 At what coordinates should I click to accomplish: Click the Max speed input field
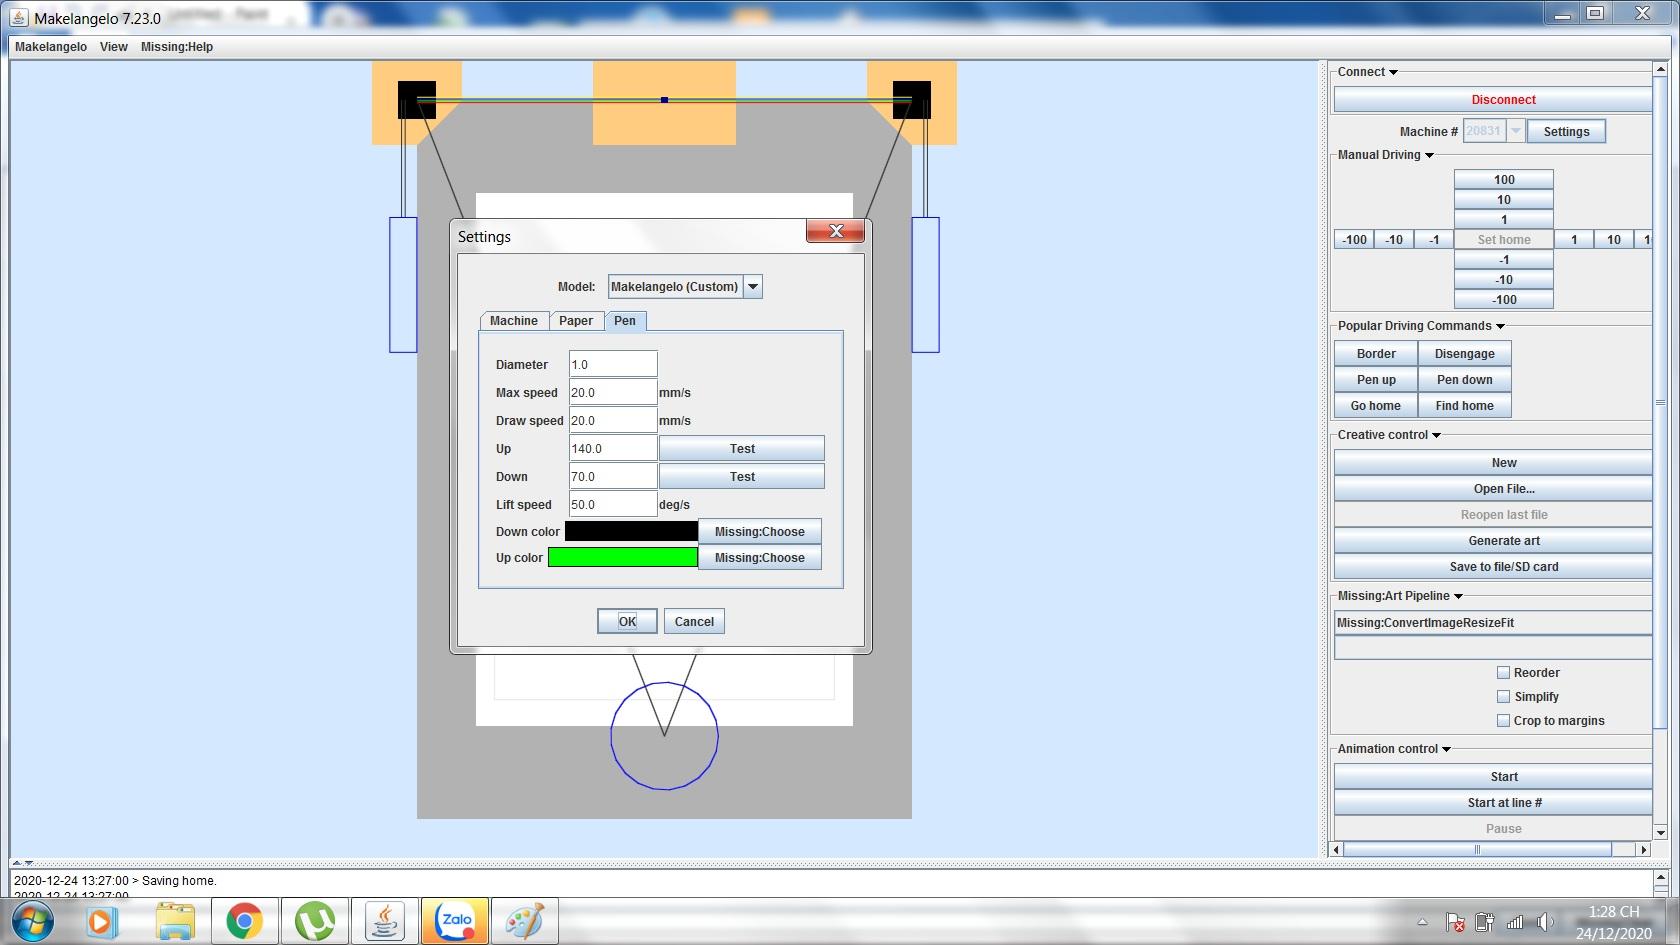point(613,392)
